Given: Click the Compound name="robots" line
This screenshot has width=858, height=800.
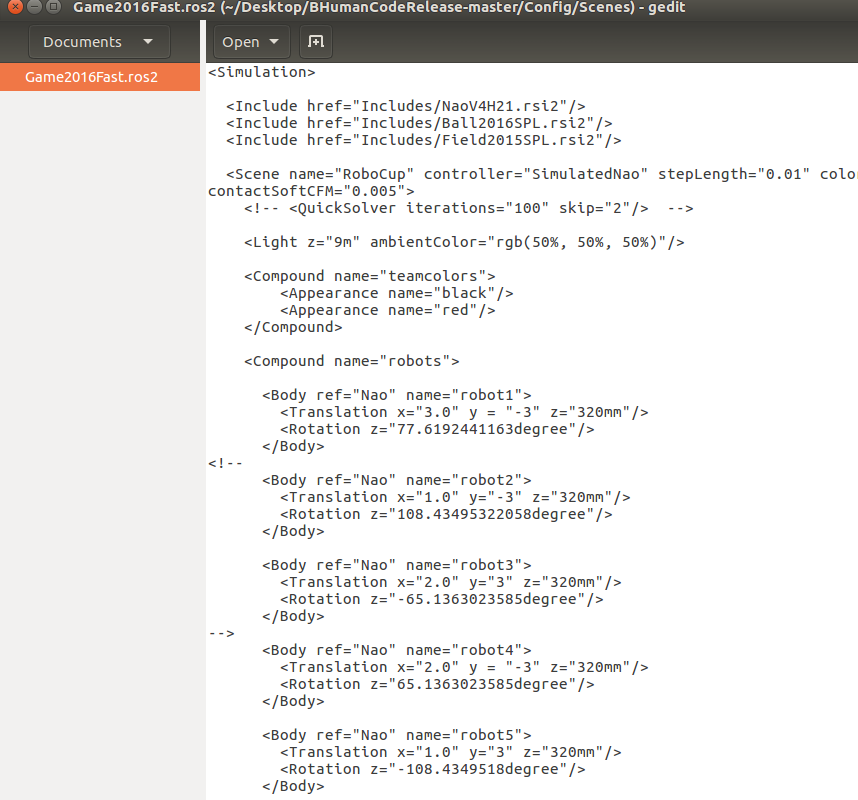Looking at the screenshot, I should click(352, 361).
